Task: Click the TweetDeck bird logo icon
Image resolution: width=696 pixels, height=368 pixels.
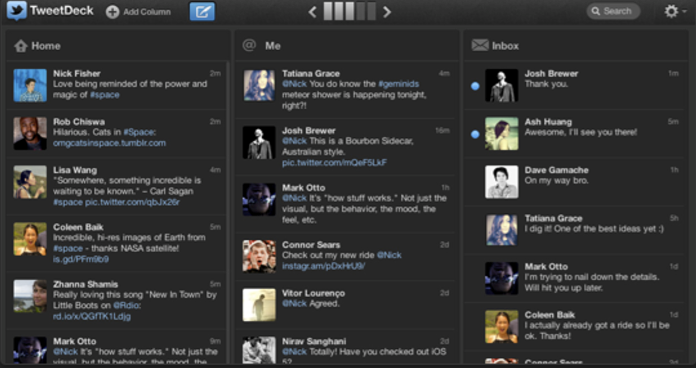Action: pyautogui.click(x=17, y=11)
